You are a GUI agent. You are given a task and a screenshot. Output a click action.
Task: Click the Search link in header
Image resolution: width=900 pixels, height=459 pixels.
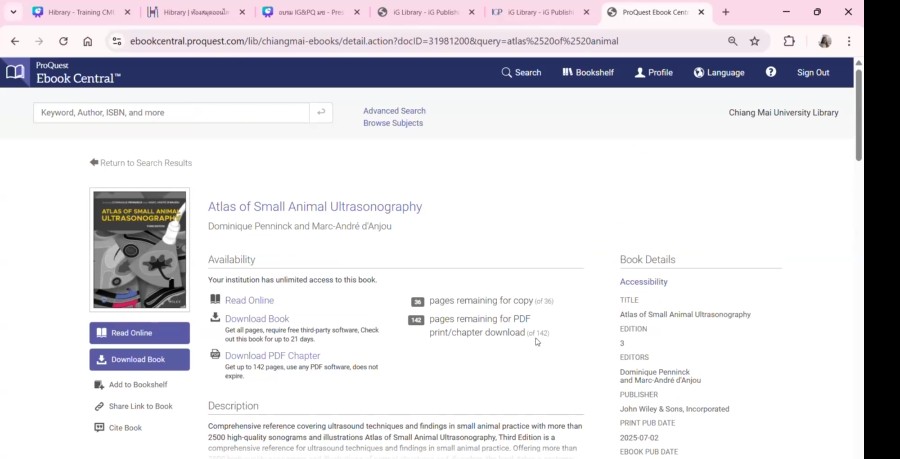coord(521,72)
